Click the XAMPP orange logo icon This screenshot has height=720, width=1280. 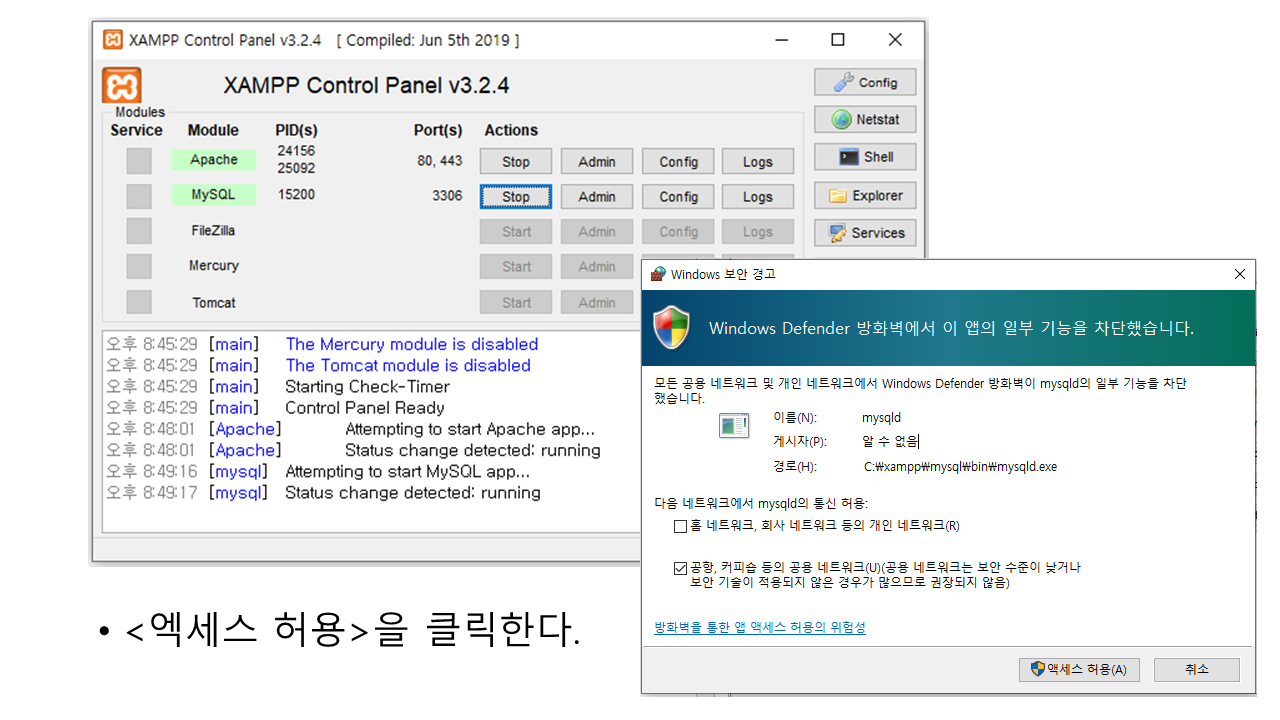pos(122,85)
